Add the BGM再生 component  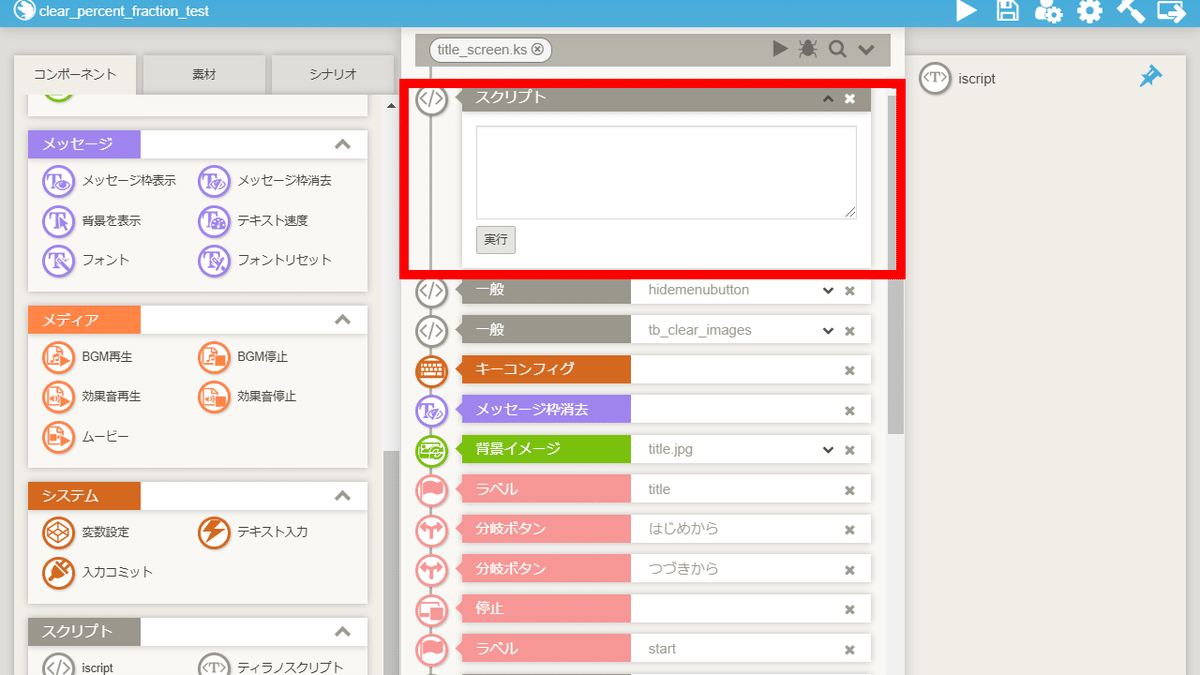click(88, 356)
